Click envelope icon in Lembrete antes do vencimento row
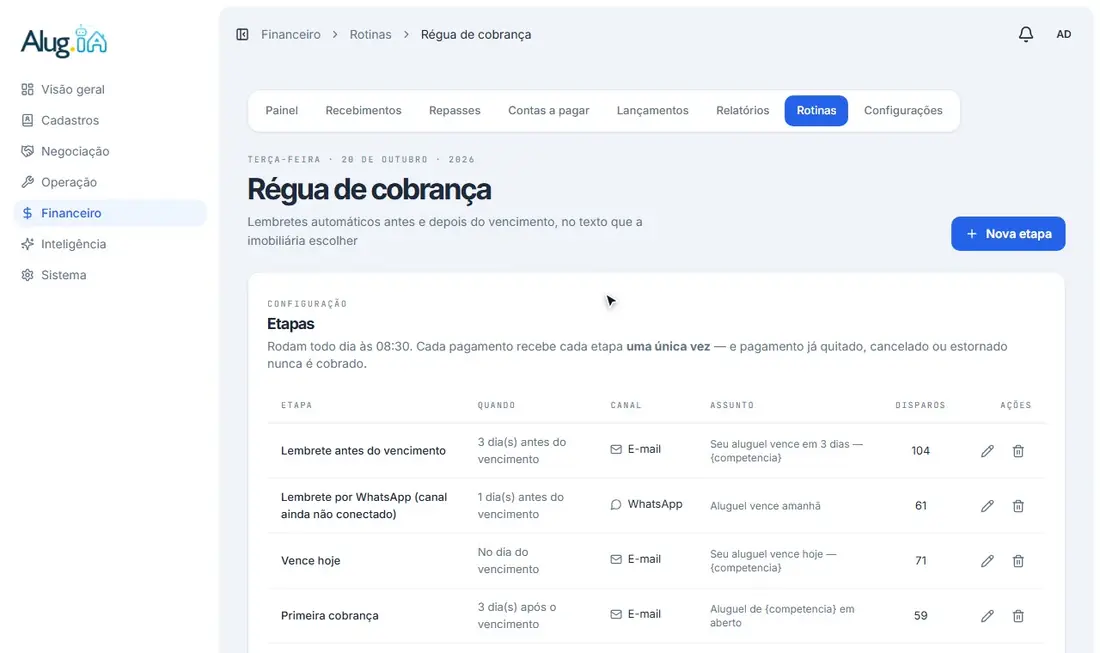The height and width of the screenshot is (653, 1100). pos(616,449)
